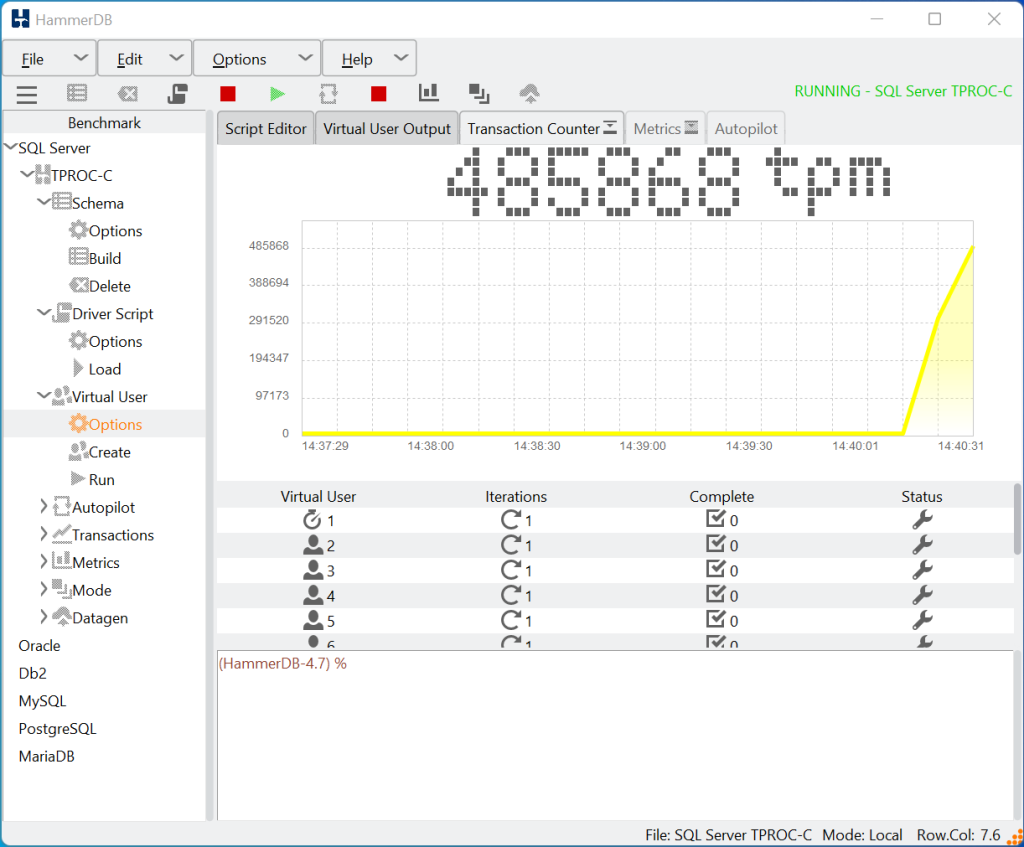Click the Complete checkbox for user 4
Image resolution: width=1024 pixels, height=847 pixels.
coord(716,594)
